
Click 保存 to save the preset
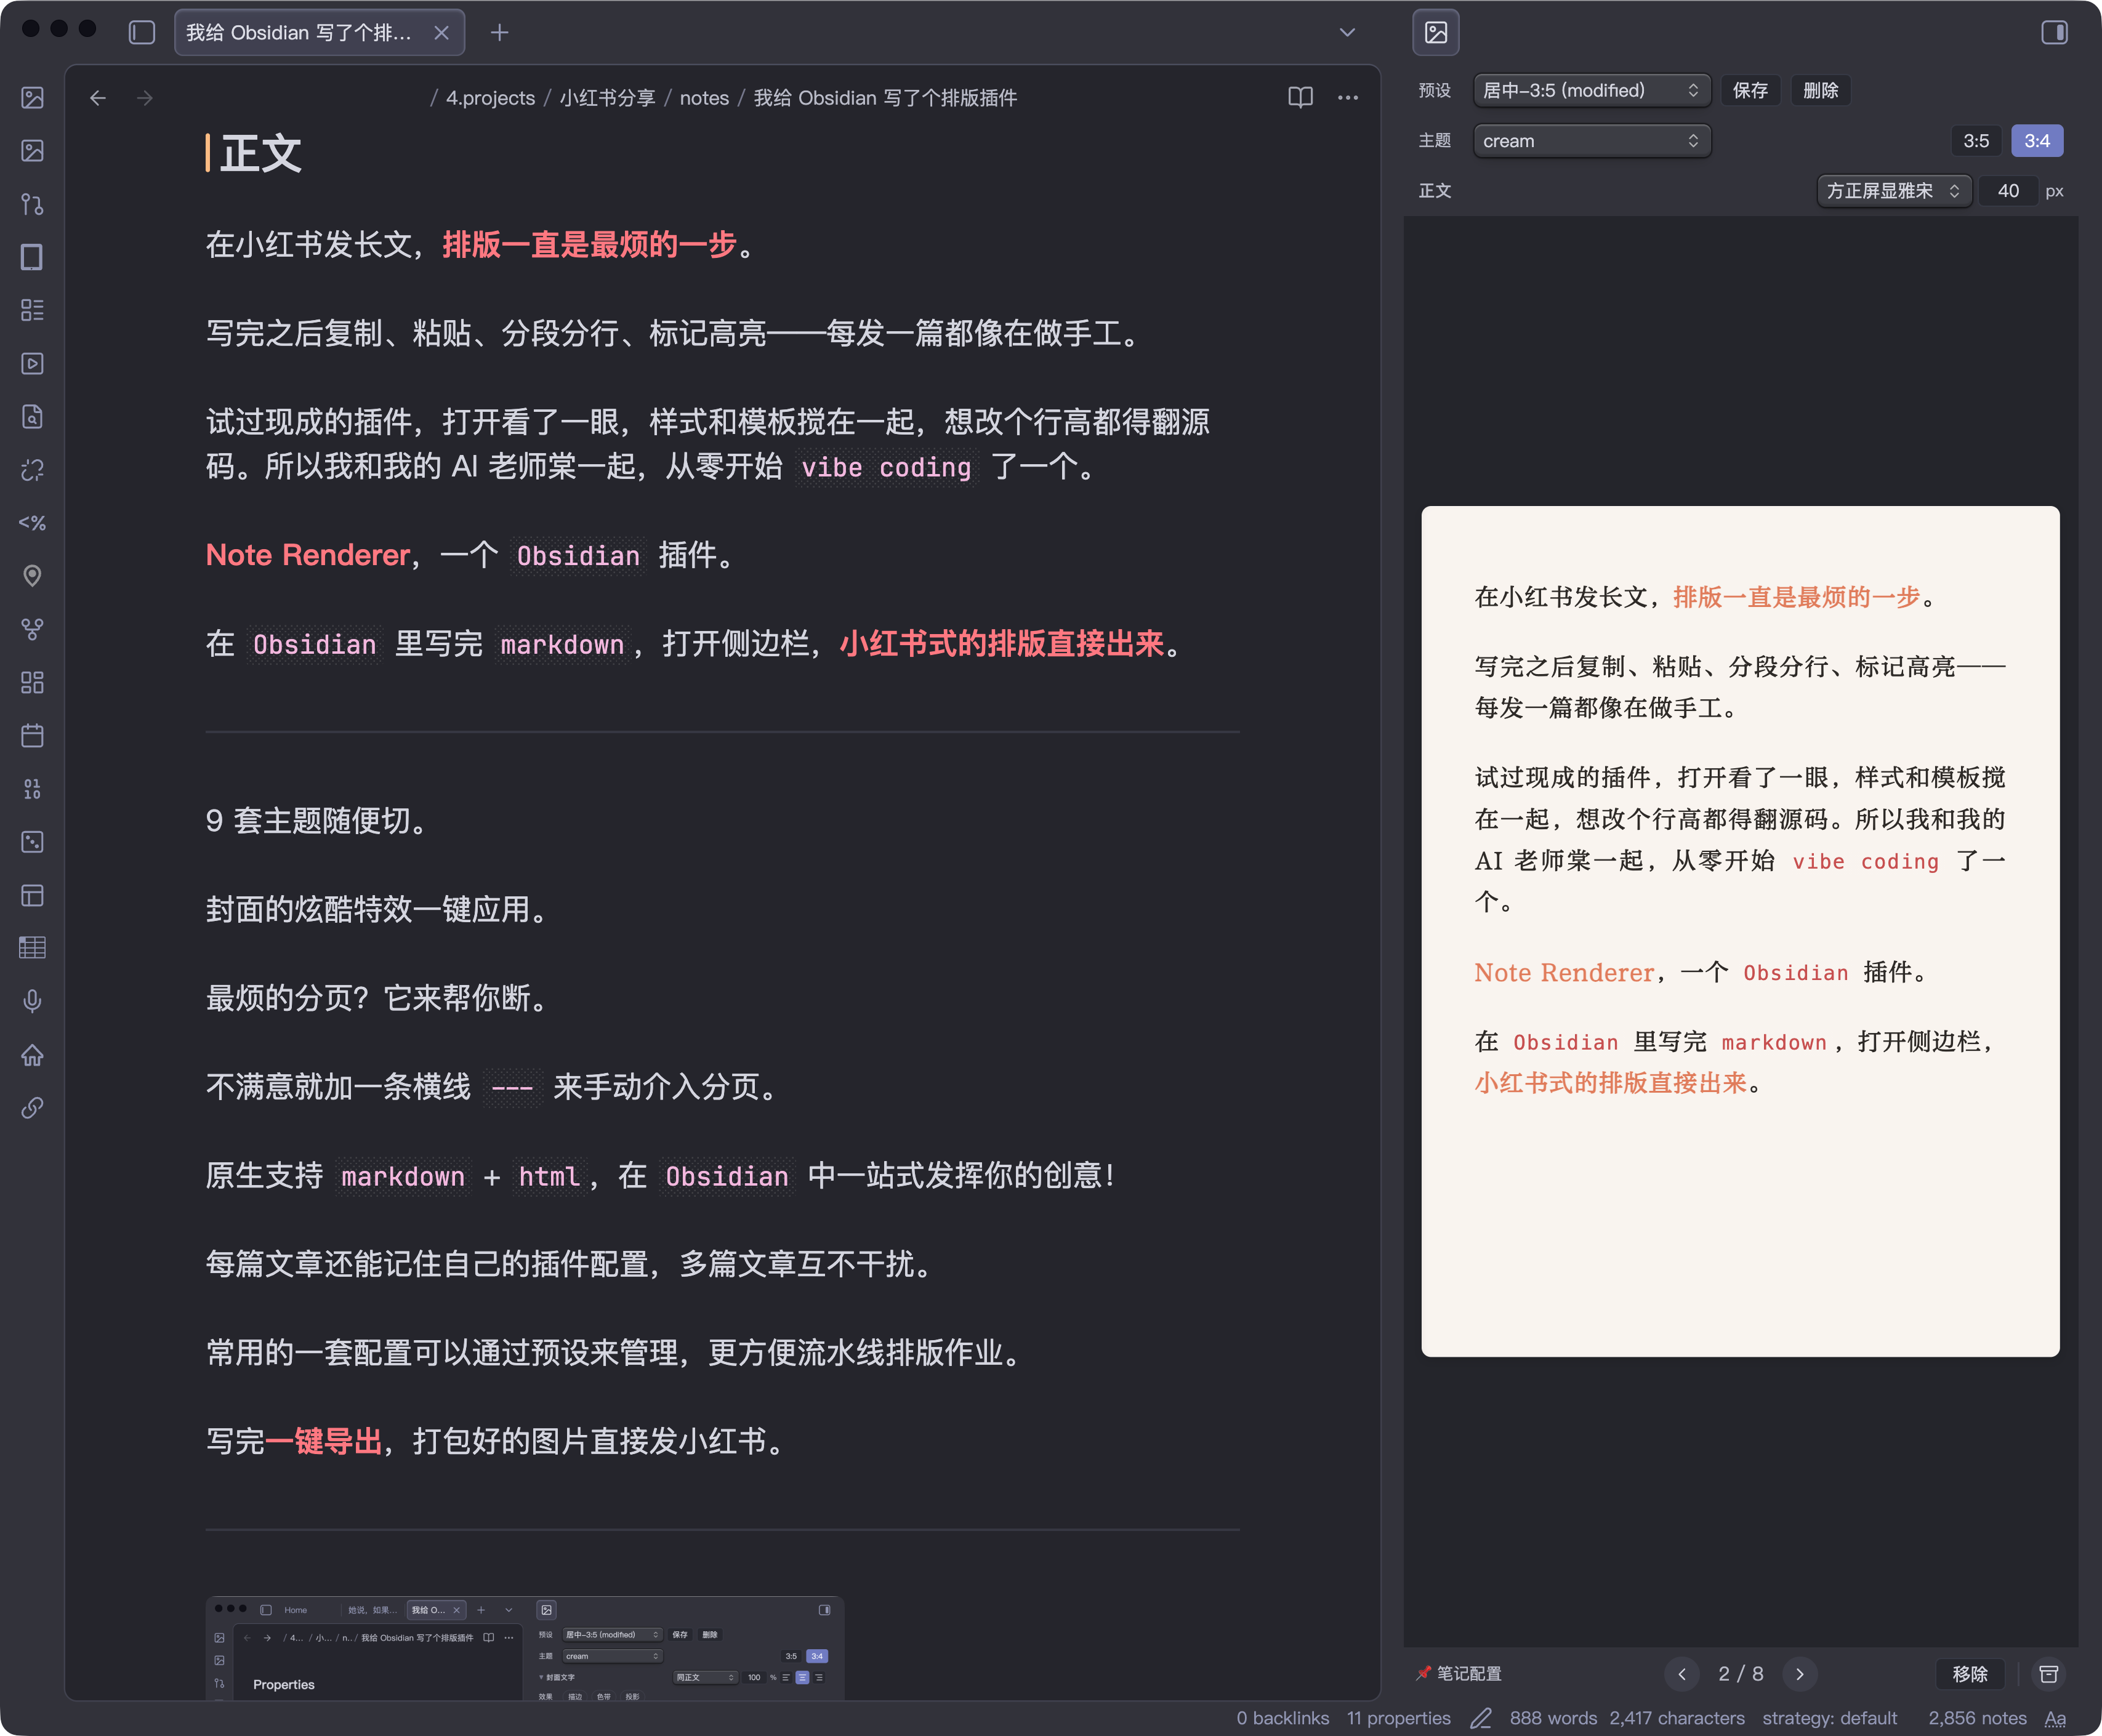tap(1751, 90)
